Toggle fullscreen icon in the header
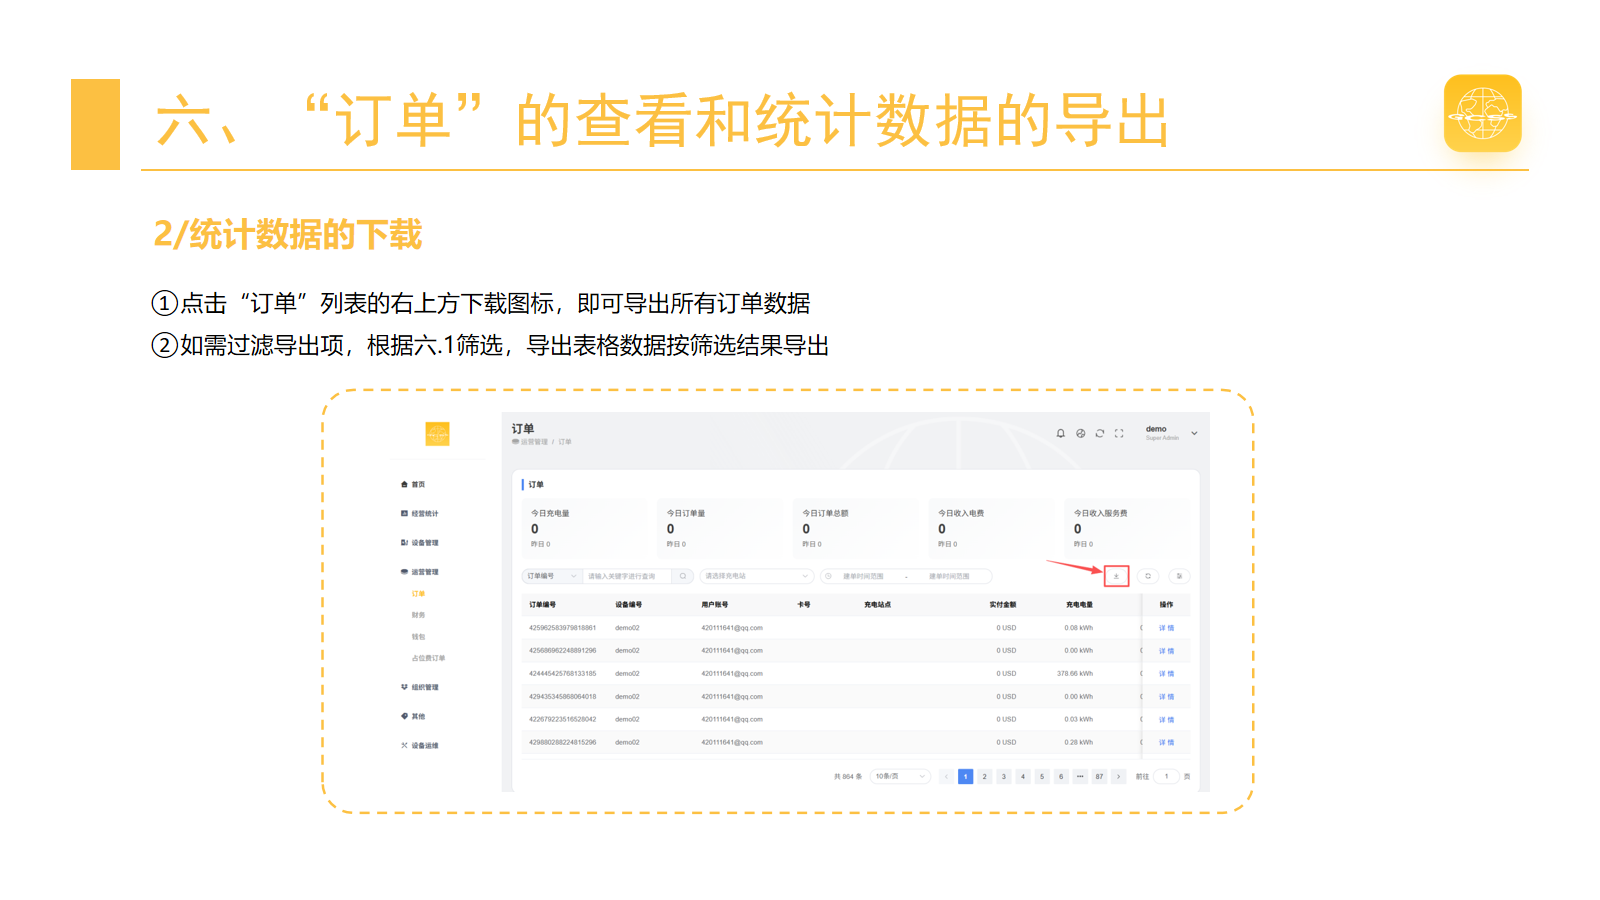Image resolution: width=1600 pixels, height=900 pixels. [x=1119, y=434]
